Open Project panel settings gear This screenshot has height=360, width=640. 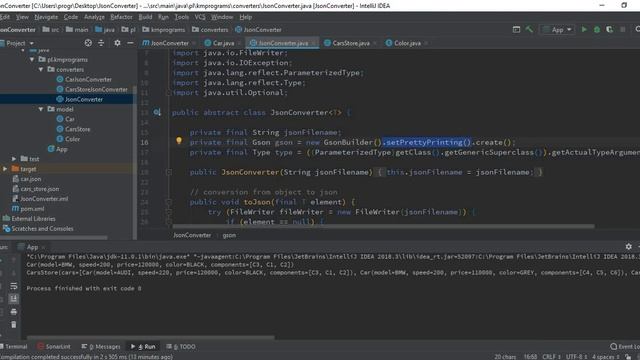[117, 43]
